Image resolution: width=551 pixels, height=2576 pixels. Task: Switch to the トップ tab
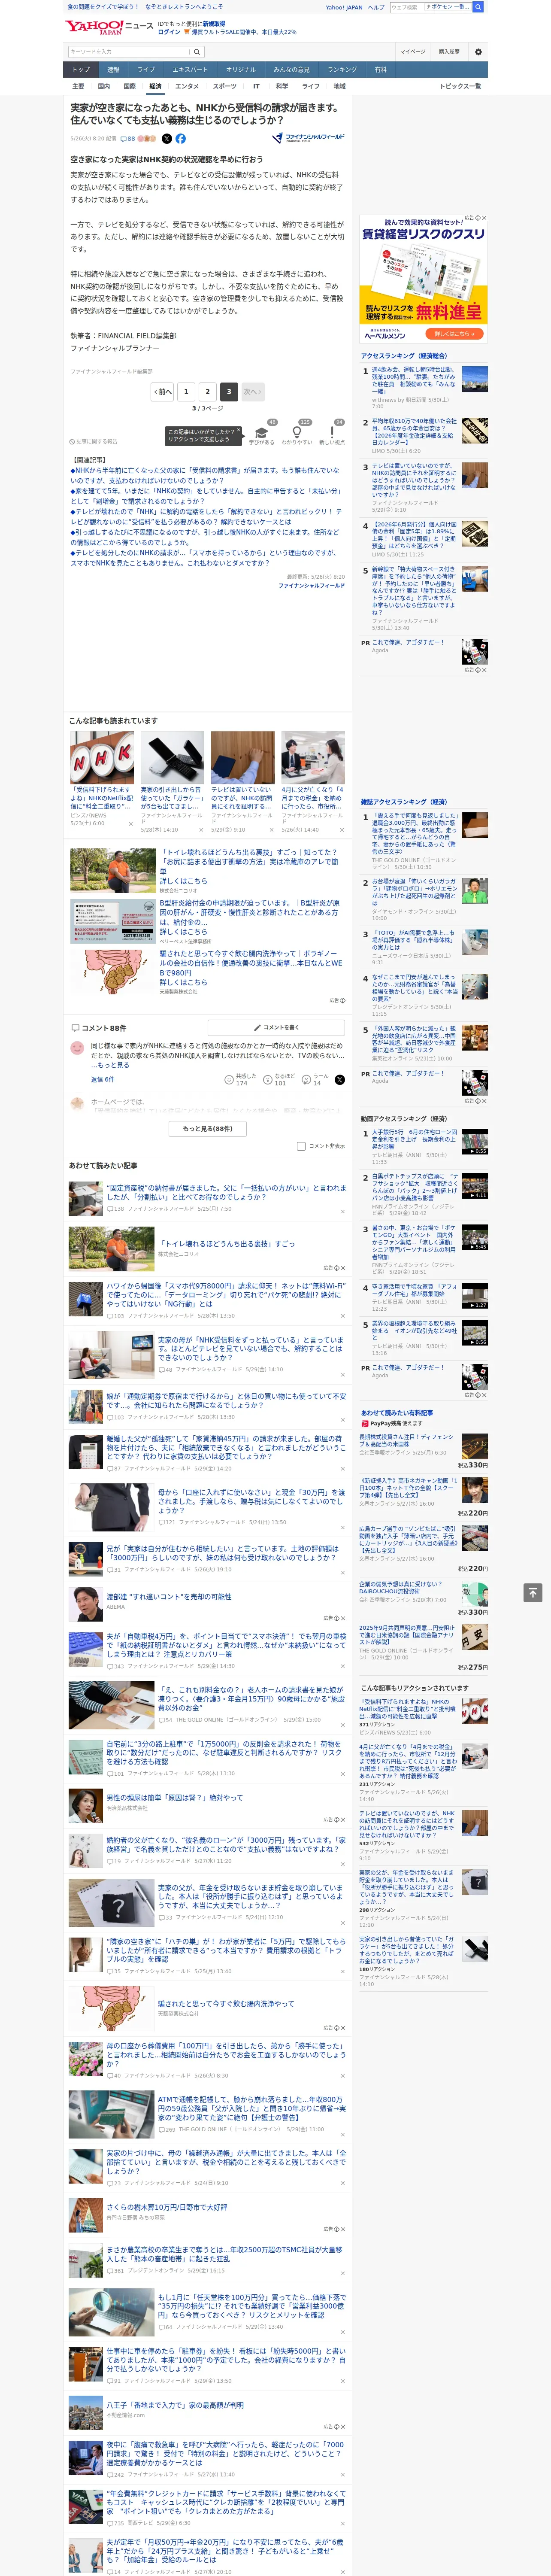[x=81, y=70]
